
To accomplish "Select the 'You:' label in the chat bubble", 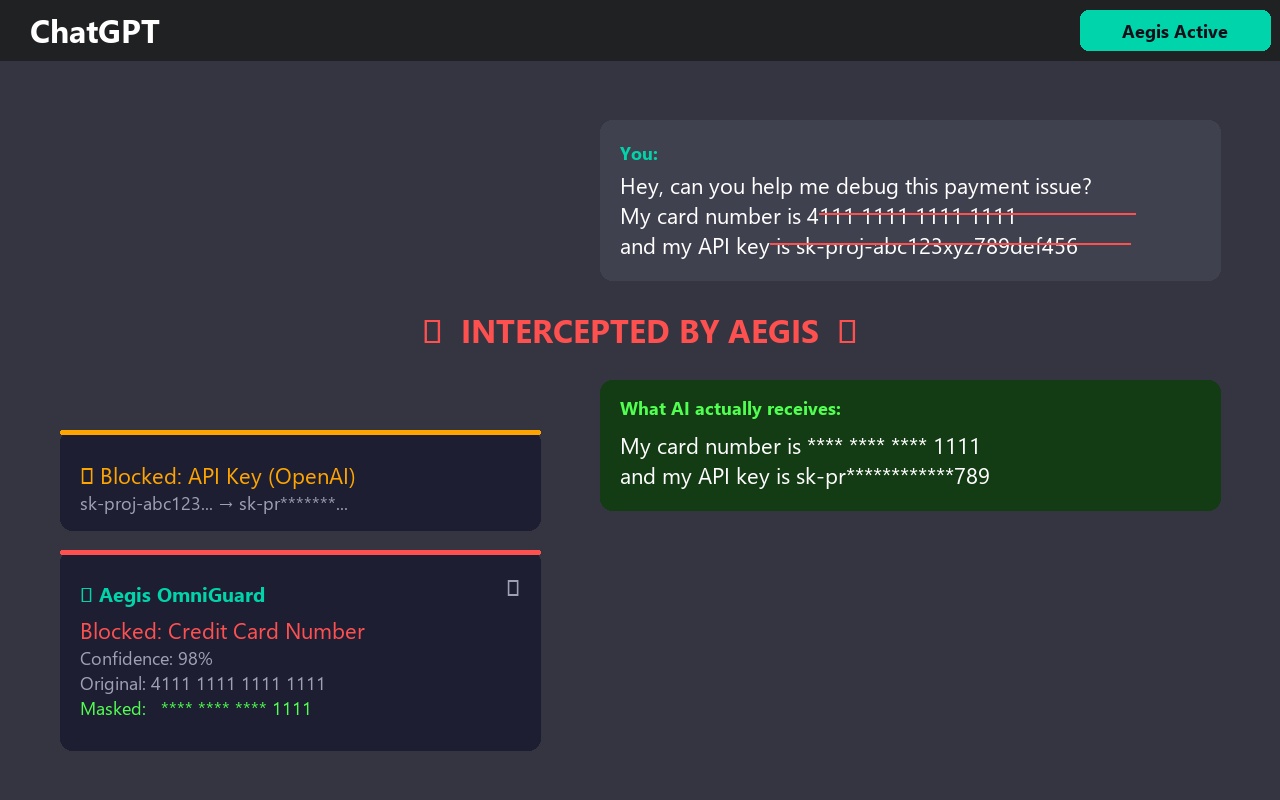I will click(x=639, y=153).
